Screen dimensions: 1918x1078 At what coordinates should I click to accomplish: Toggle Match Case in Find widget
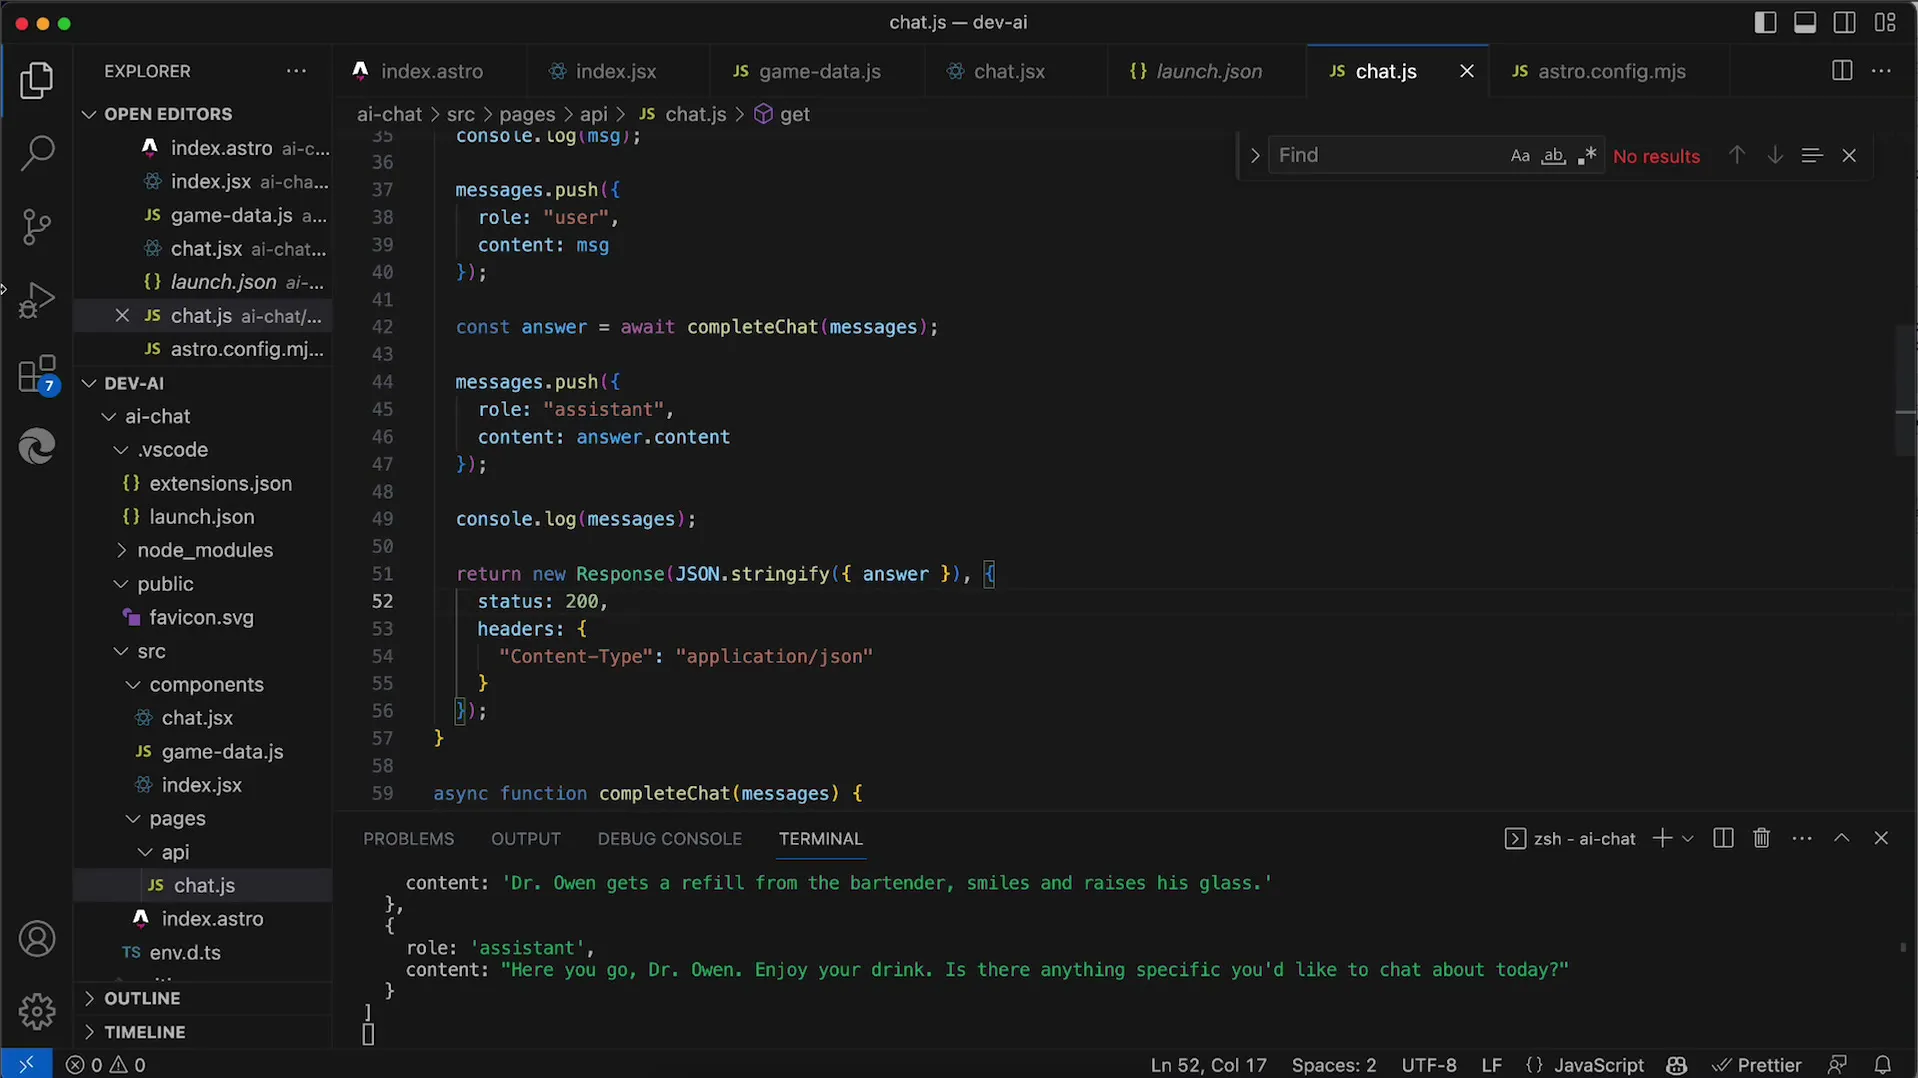coord(1520,156)
